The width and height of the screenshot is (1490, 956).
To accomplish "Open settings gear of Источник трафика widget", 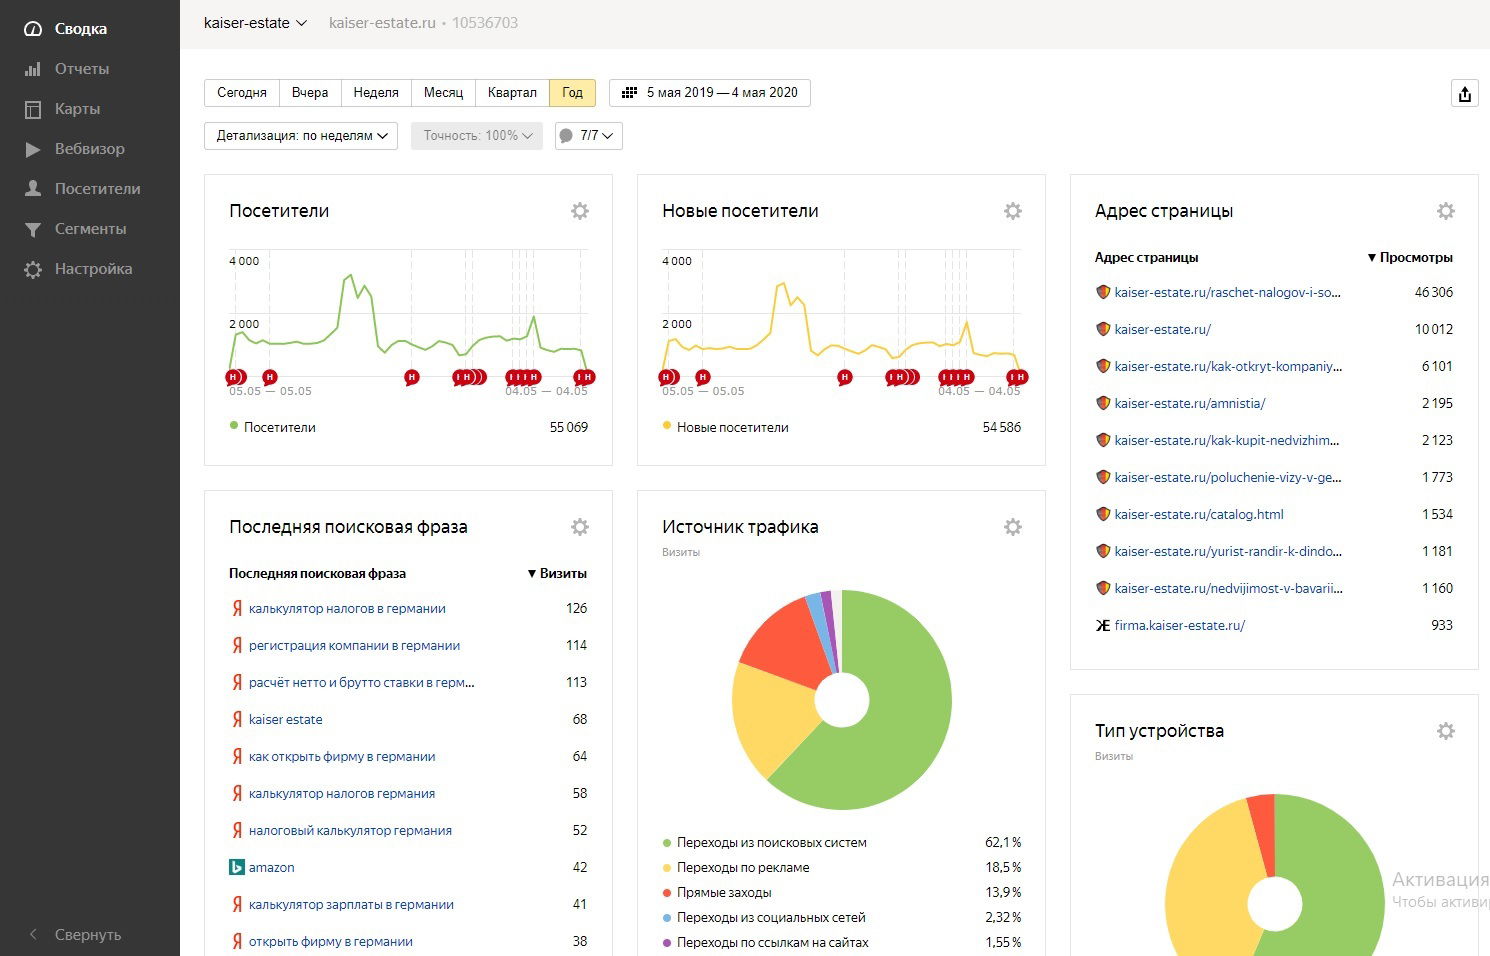I will (1013, 527).
